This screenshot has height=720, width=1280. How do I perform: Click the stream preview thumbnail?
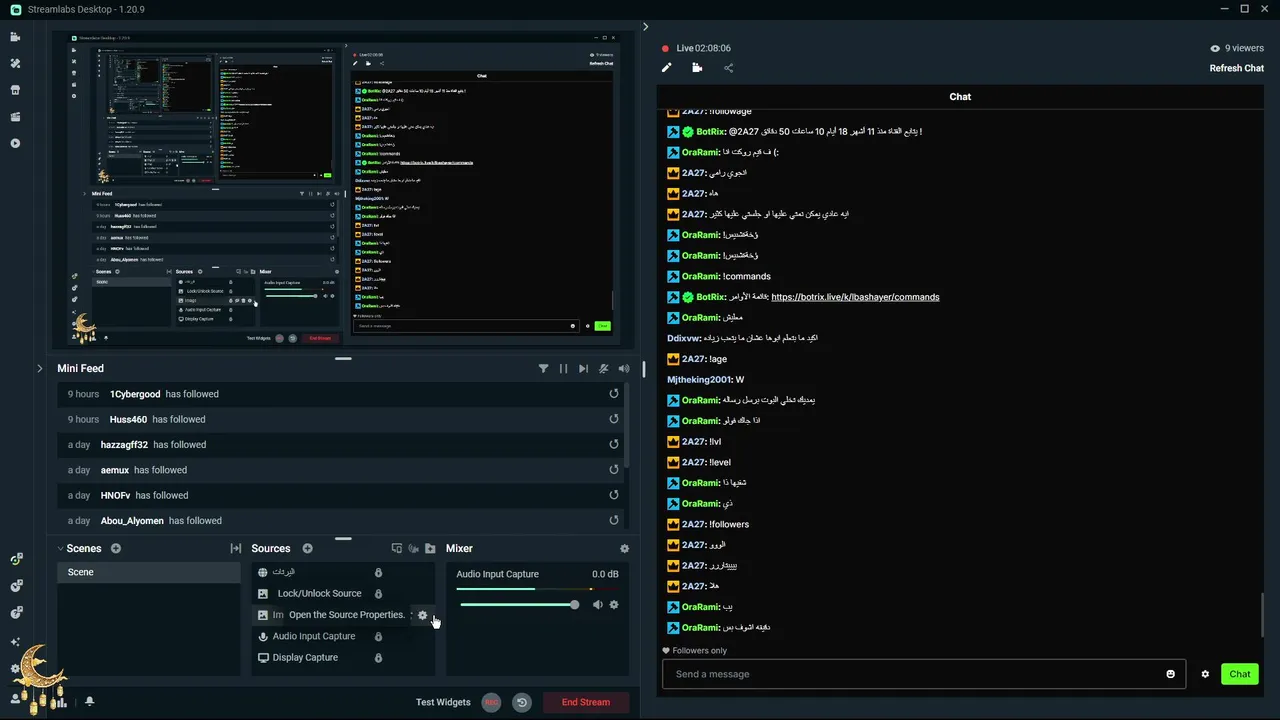pyautogui.click(x=342, y=190)
